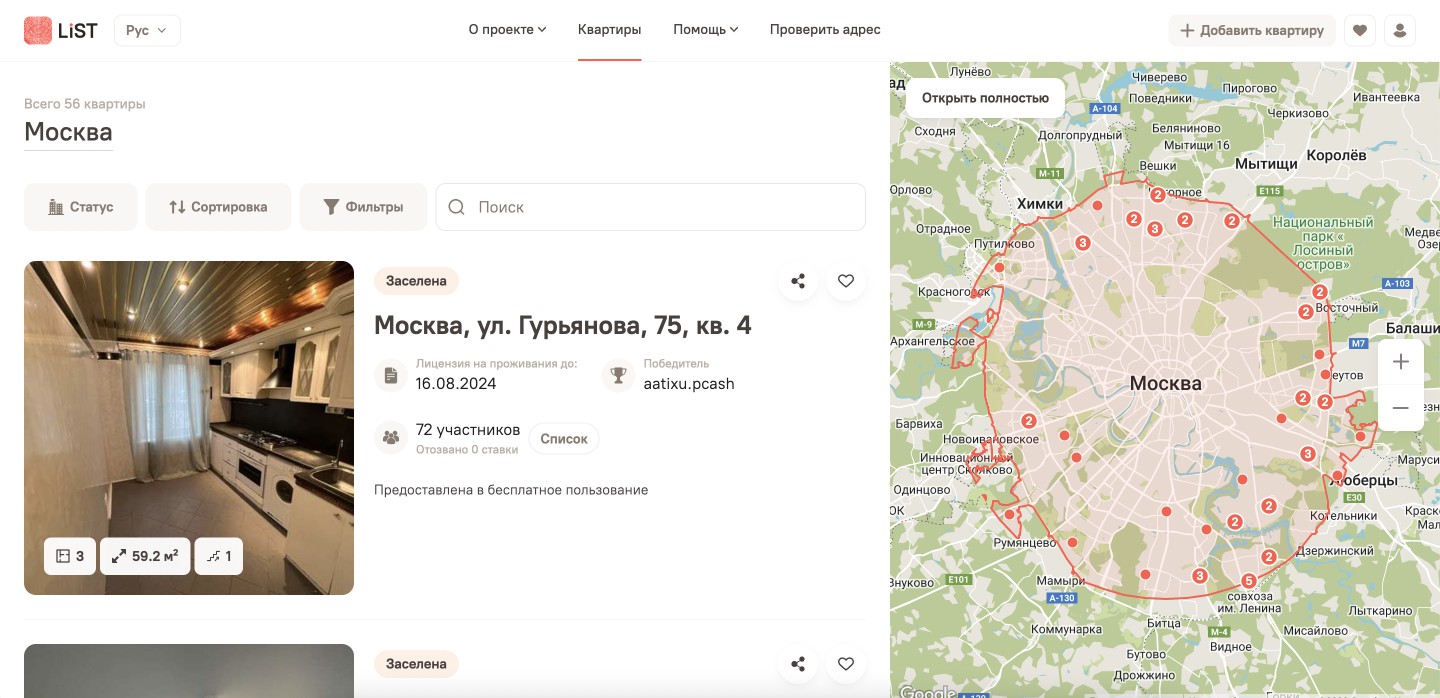Image resolution: width=1440 pixels, height=698 pixels.
Task: Click the Список participants button
Action: (564, 438)
